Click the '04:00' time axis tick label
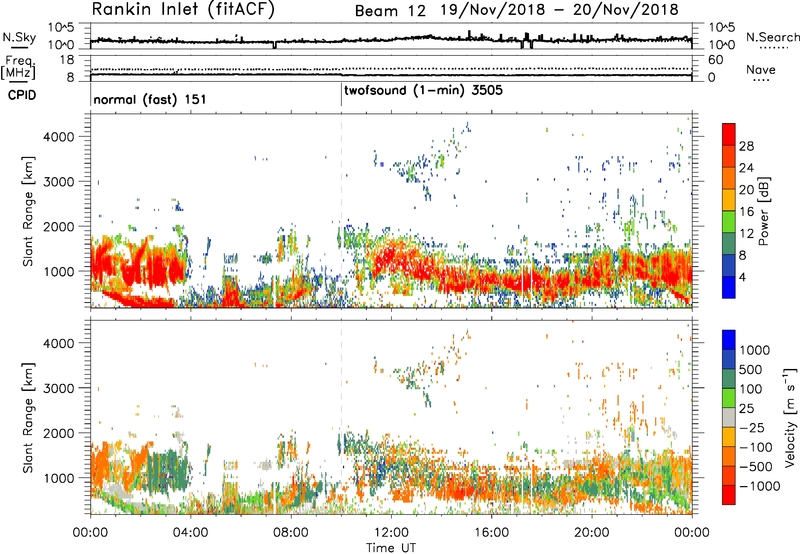 tap(190, 533)
